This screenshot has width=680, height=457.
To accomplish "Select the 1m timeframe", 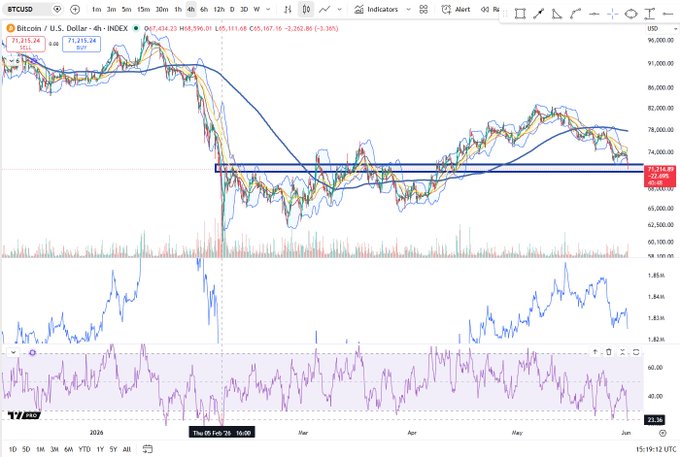I will 96,9.
